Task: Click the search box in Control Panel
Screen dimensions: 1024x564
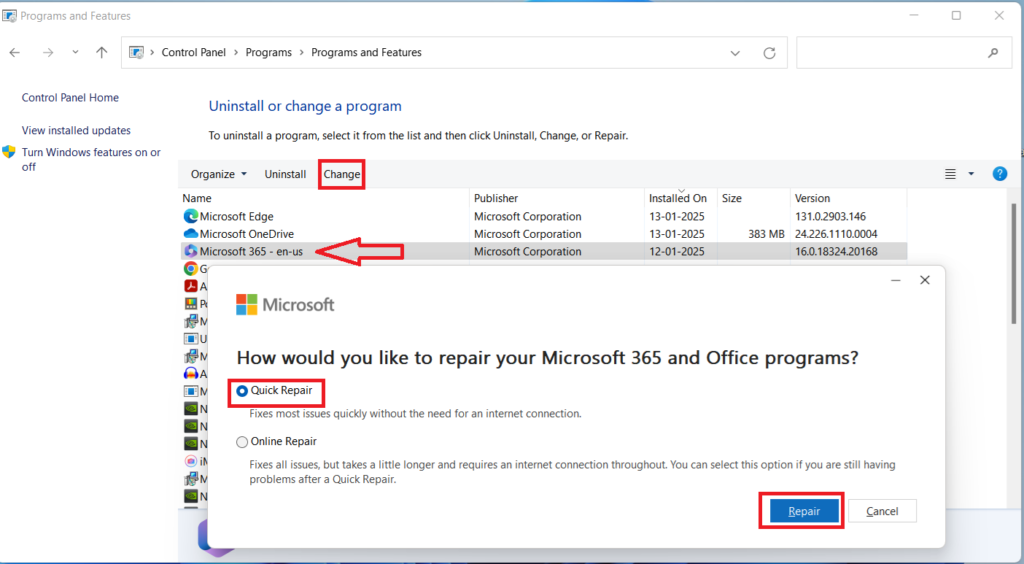Action: point(904,53)
